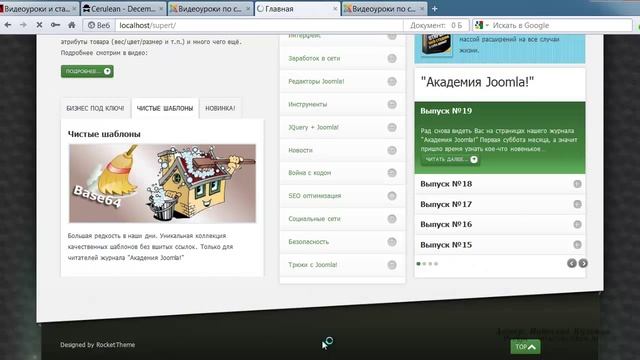Click the 'Выпуск №17' title
640x360 pixels.
446,204
